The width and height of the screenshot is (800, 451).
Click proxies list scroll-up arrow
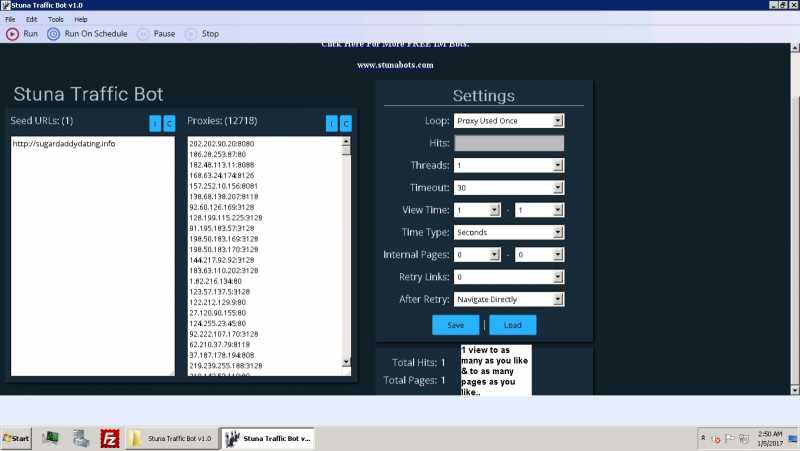[x=346, y=141]
